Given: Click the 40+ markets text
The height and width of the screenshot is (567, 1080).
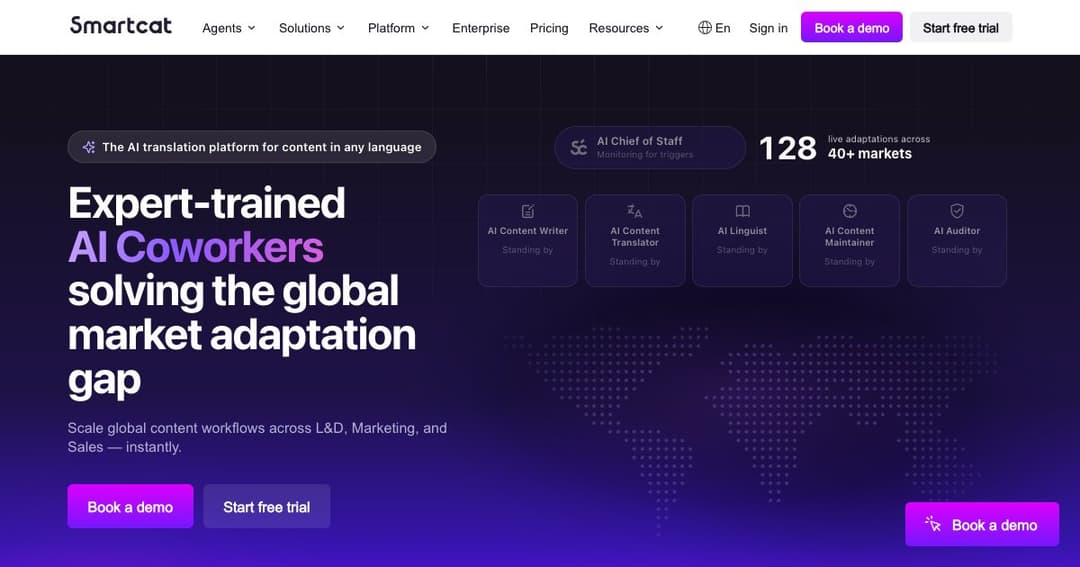Looking at the screenshot, I should (870, 154).
